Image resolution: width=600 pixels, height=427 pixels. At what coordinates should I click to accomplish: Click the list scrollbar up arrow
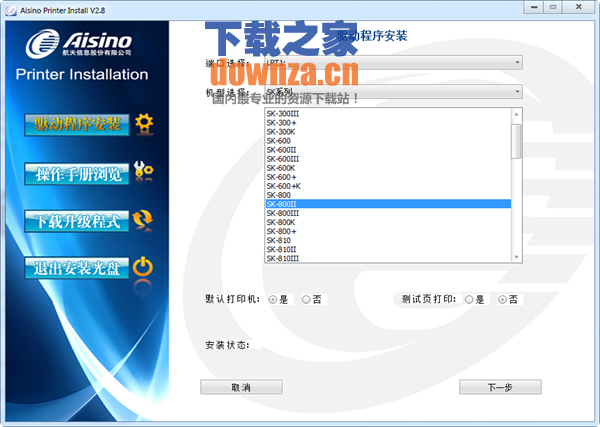point(516,114)
